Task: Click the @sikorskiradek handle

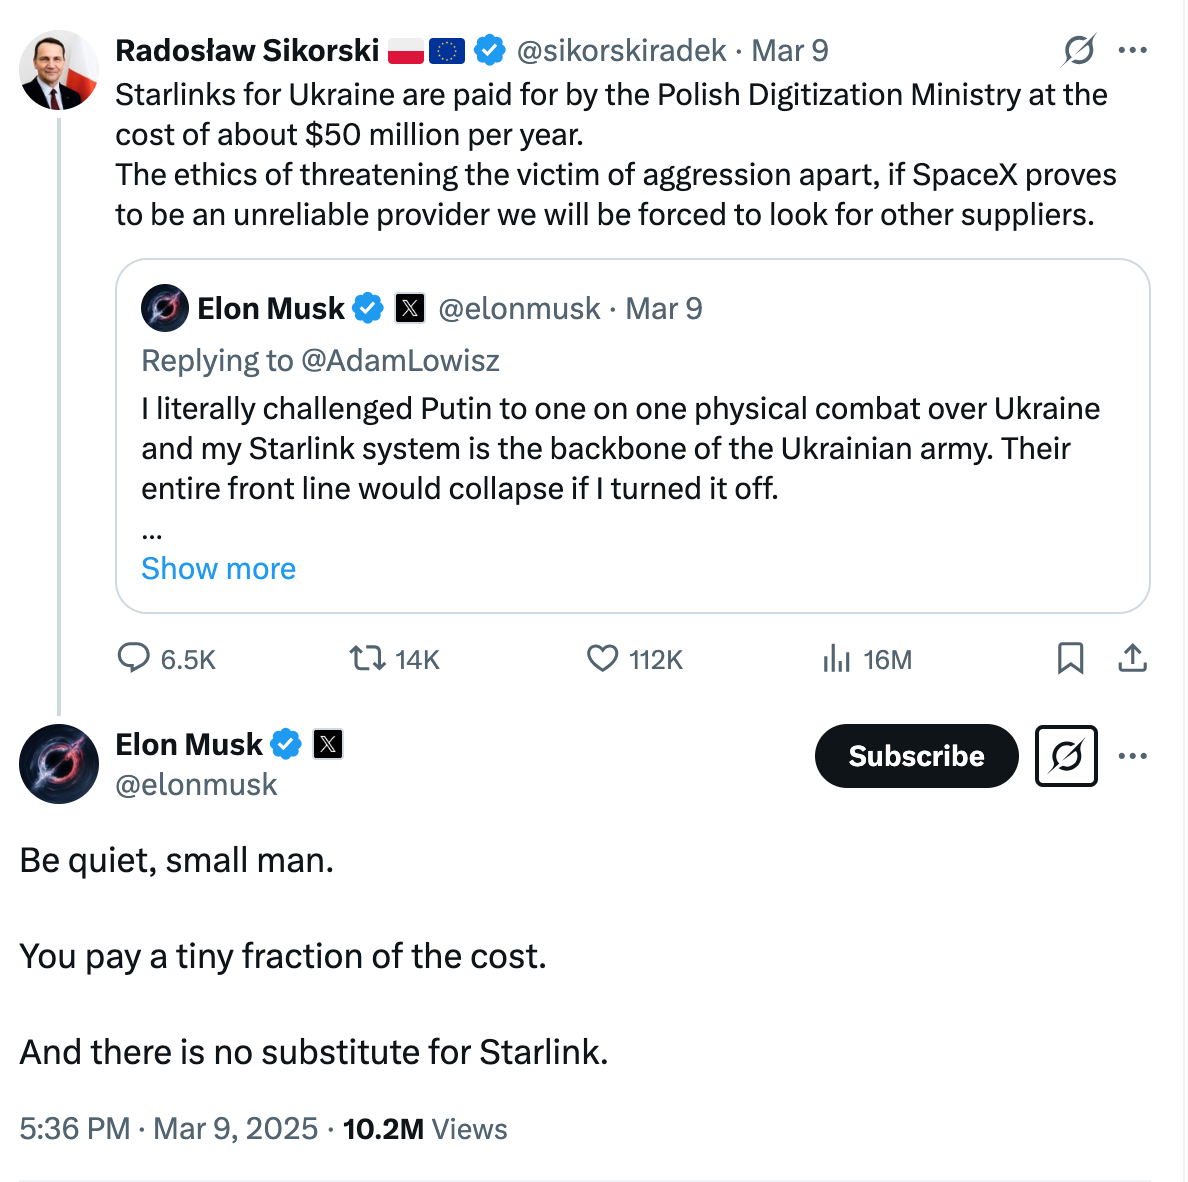Action: tap(621, 51)
